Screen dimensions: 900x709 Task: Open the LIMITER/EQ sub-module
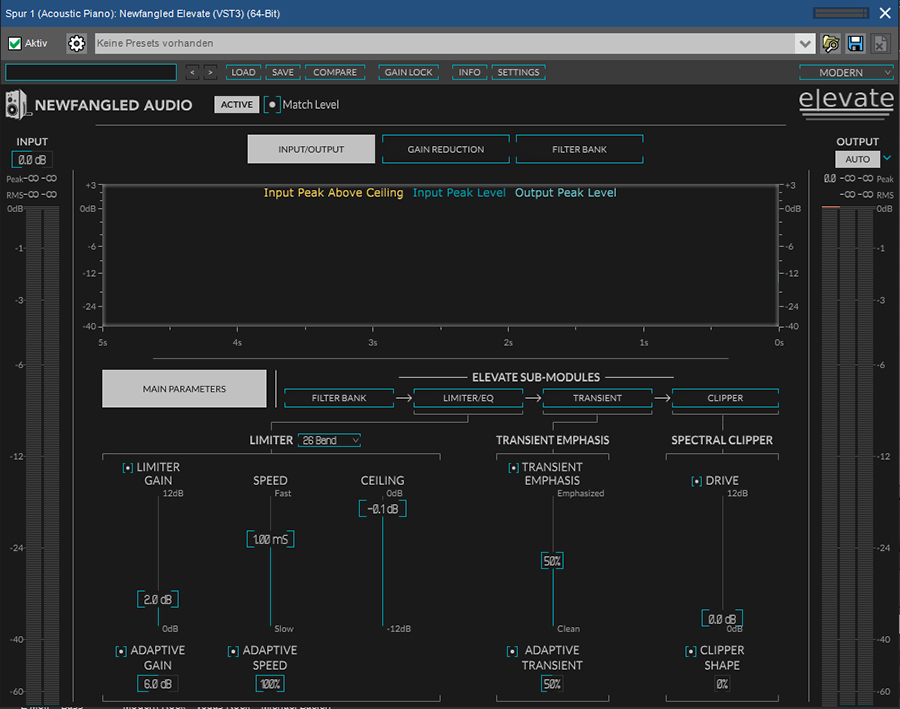[468, 398]
